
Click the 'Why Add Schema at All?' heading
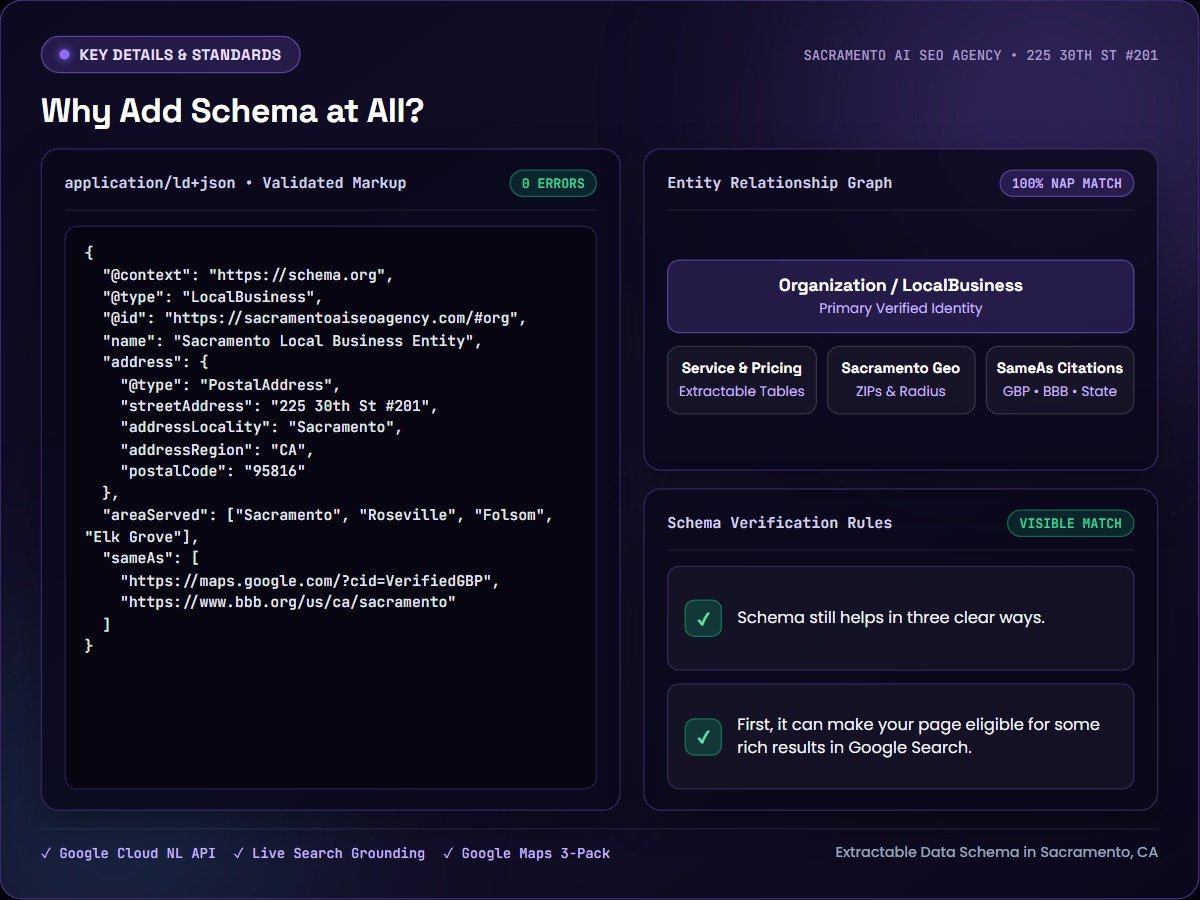point(232,111)
